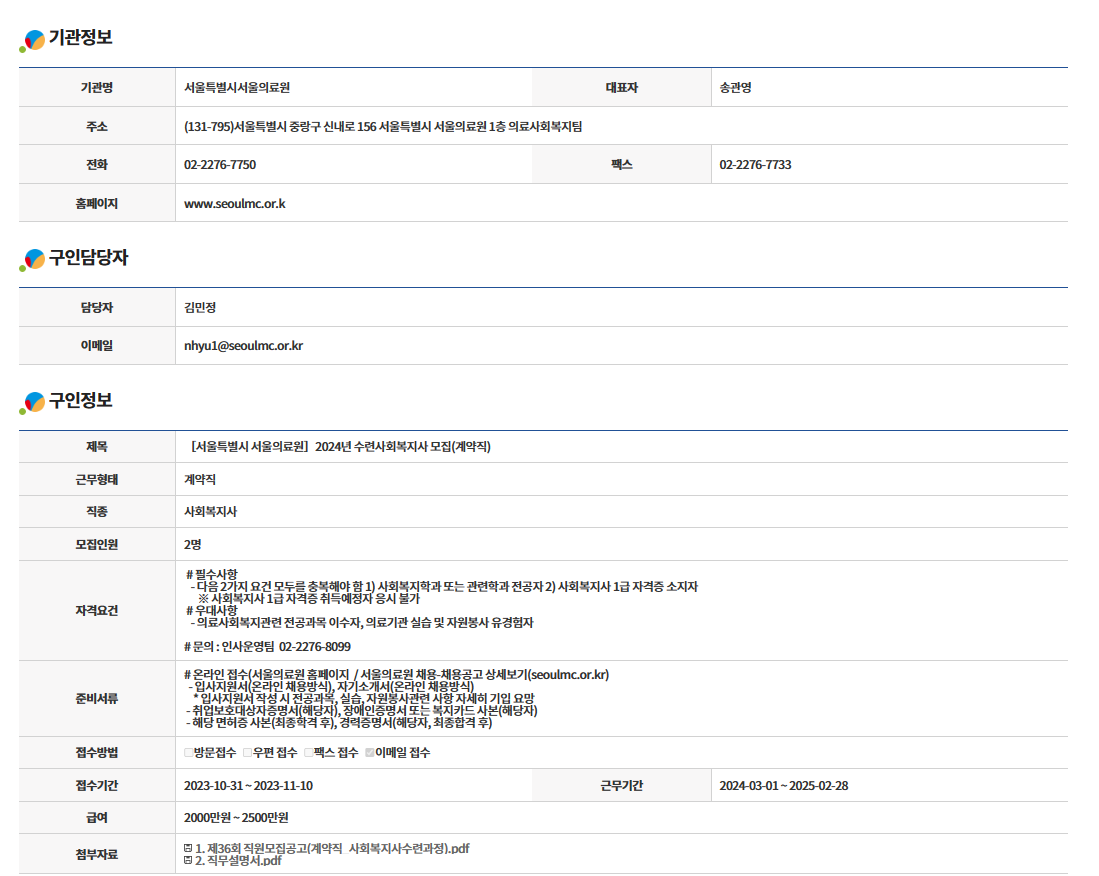1099x876 pixels.
Task: Click the phone number 02-2276-7750
Action: (220, 165)
